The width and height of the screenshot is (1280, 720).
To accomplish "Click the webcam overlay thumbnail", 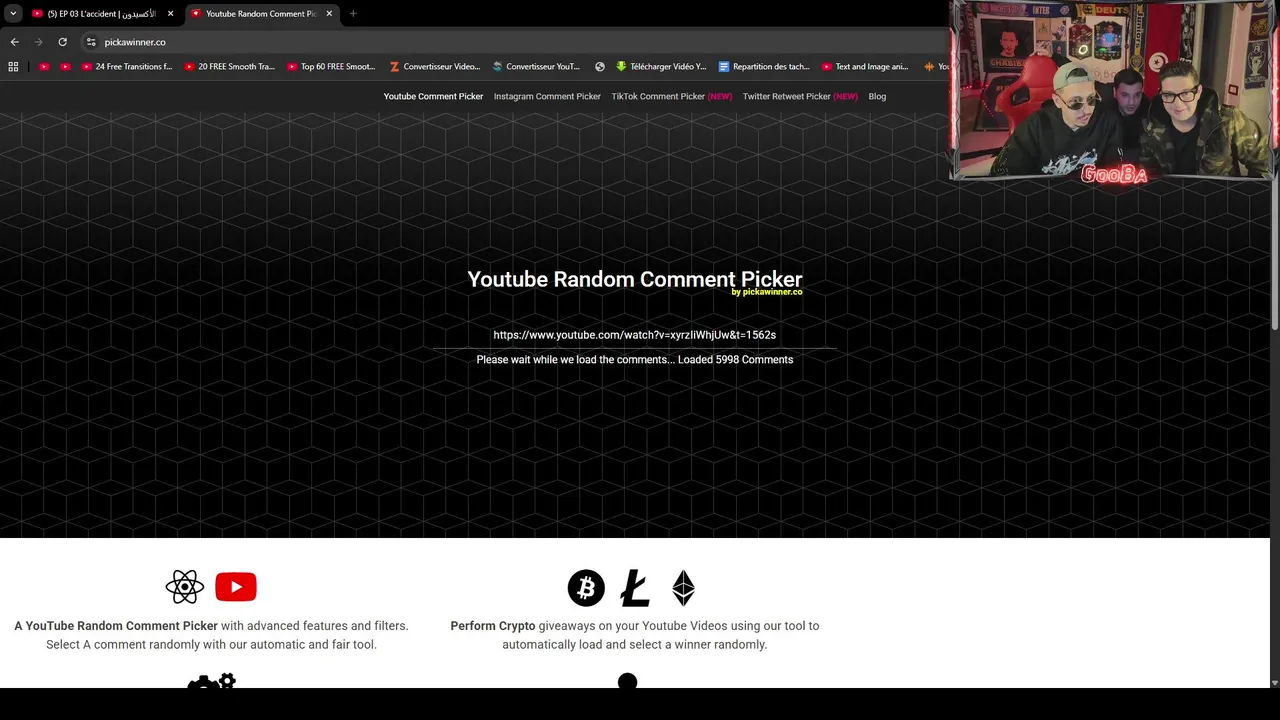I will 1113,92.
